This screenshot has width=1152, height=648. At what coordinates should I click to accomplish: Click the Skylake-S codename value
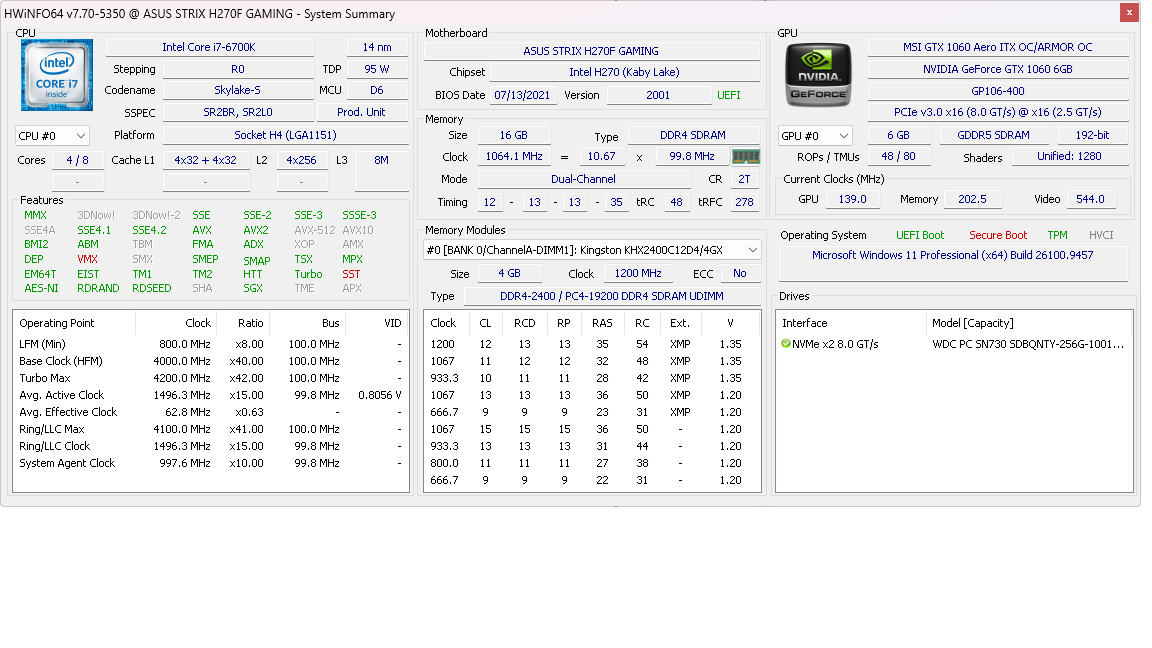pyautogui.click(x=237, y=90)
